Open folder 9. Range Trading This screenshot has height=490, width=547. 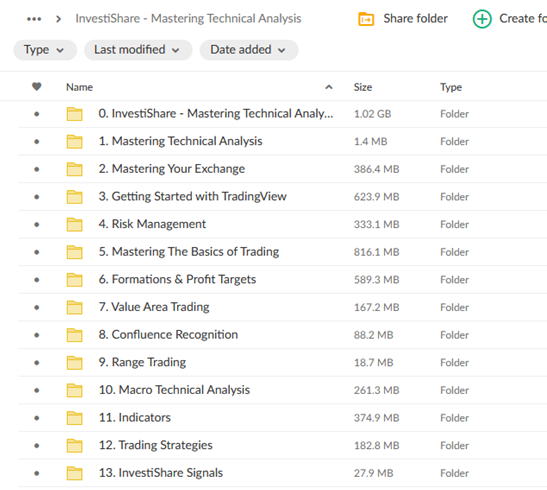142,362
